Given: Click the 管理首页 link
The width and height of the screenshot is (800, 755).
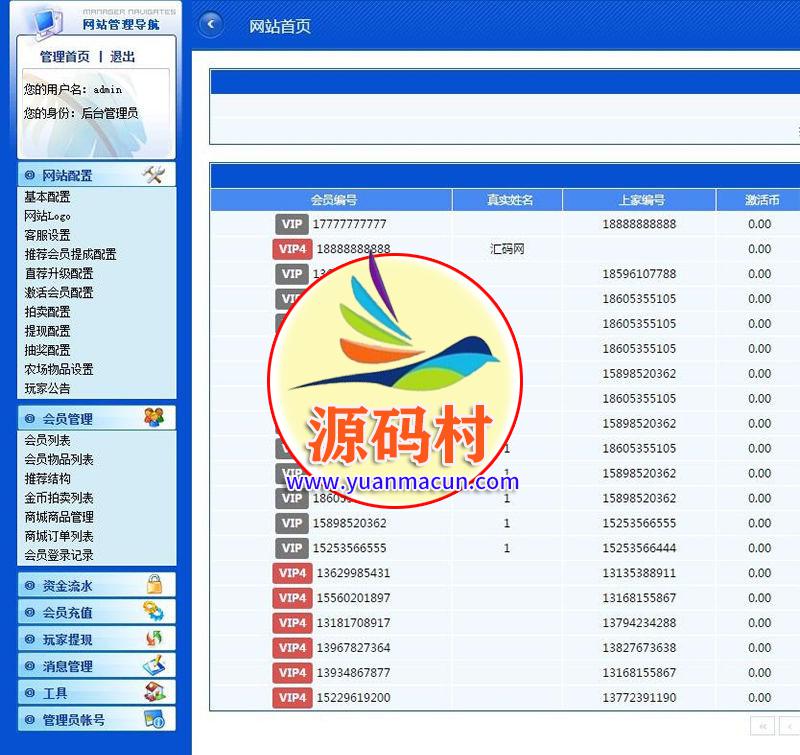Looking at the screenshot, I should click(x=64, y=57).
